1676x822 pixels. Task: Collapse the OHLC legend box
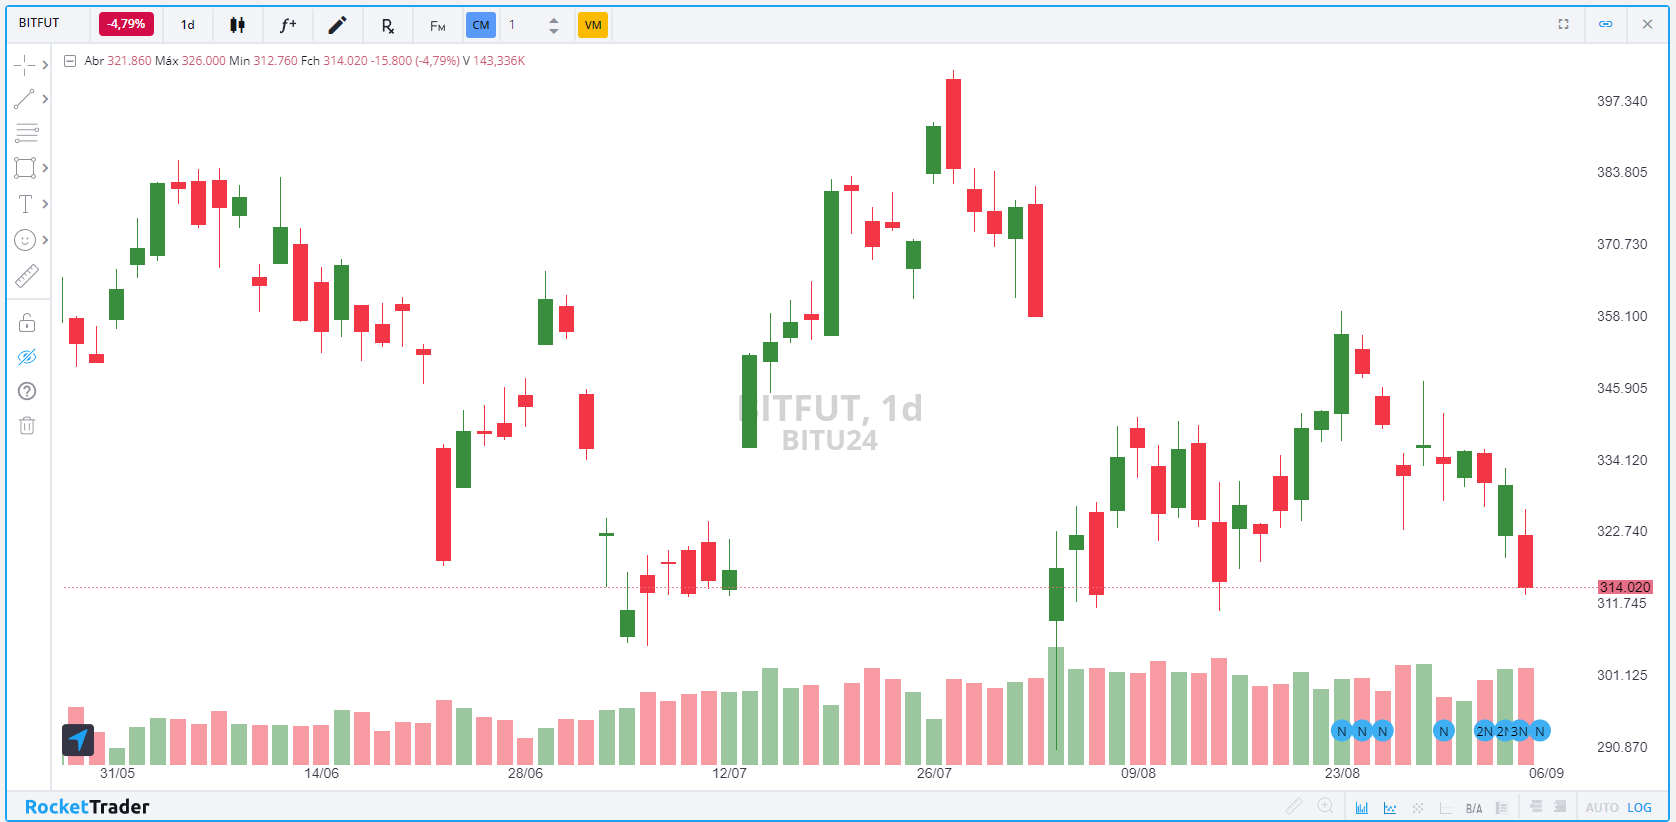pos(70,61)
